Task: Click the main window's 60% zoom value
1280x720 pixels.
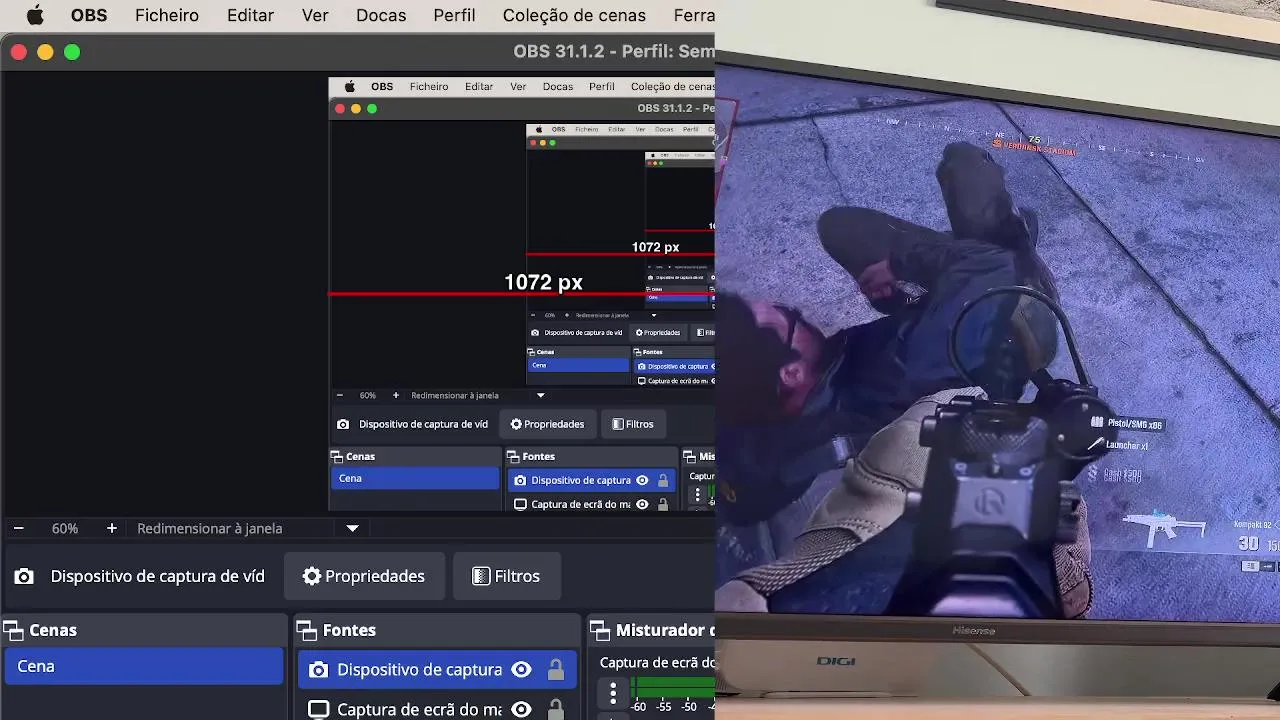Action: [65, 528]
